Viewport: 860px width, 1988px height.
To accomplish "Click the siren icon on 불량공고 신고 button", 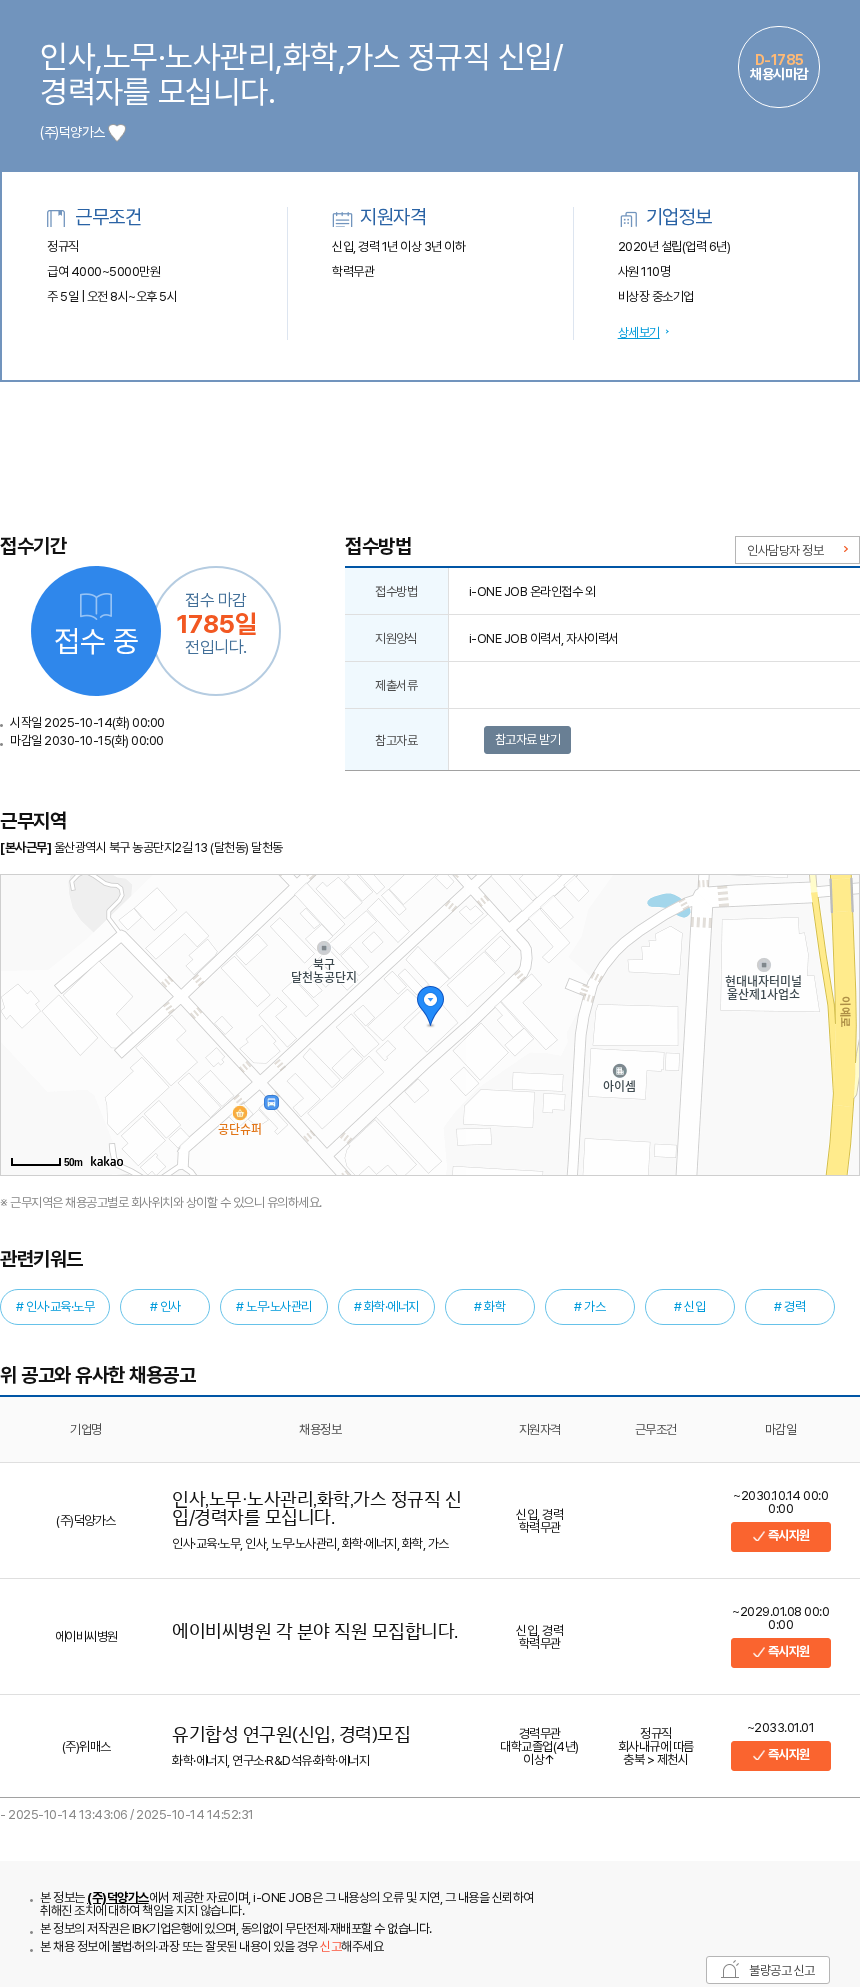I will (730, 1970).
